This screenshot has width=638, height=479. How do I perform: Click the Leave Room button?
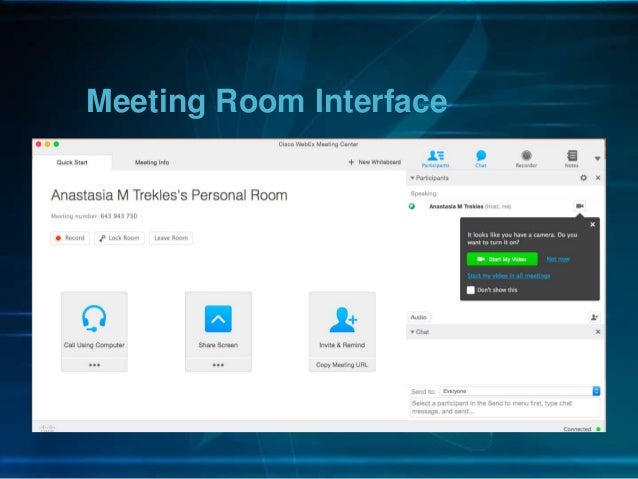click(171, 238)
